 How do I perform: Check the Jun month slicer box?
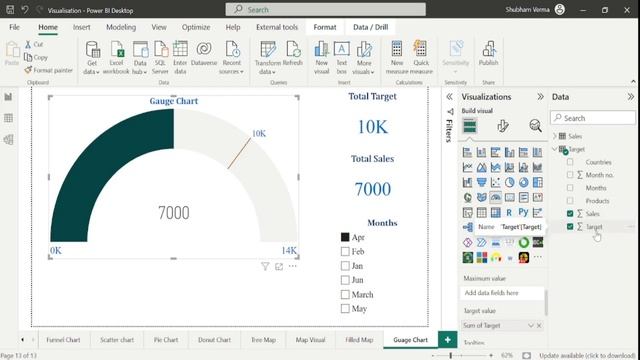click(x=345, y=280)
